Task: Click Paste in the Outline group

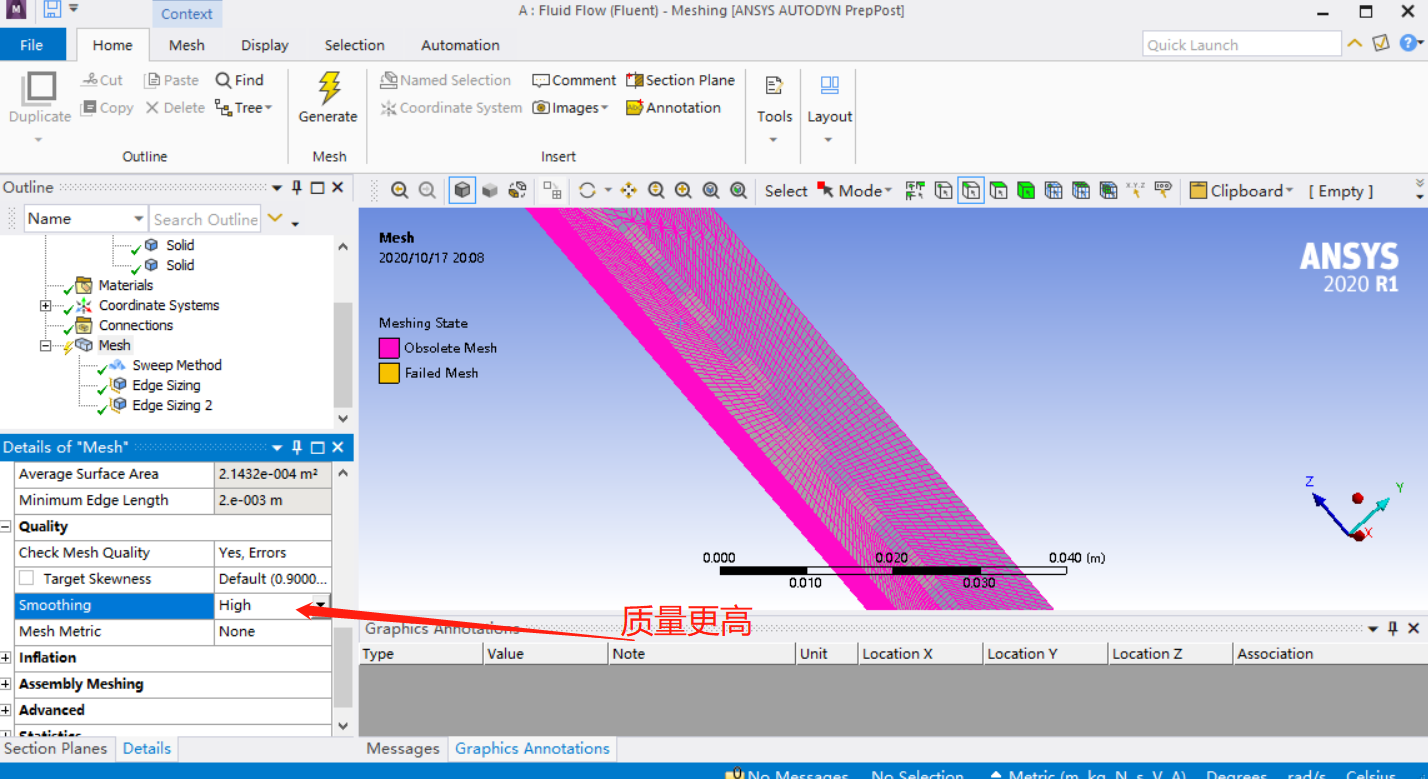Action: 171,80
